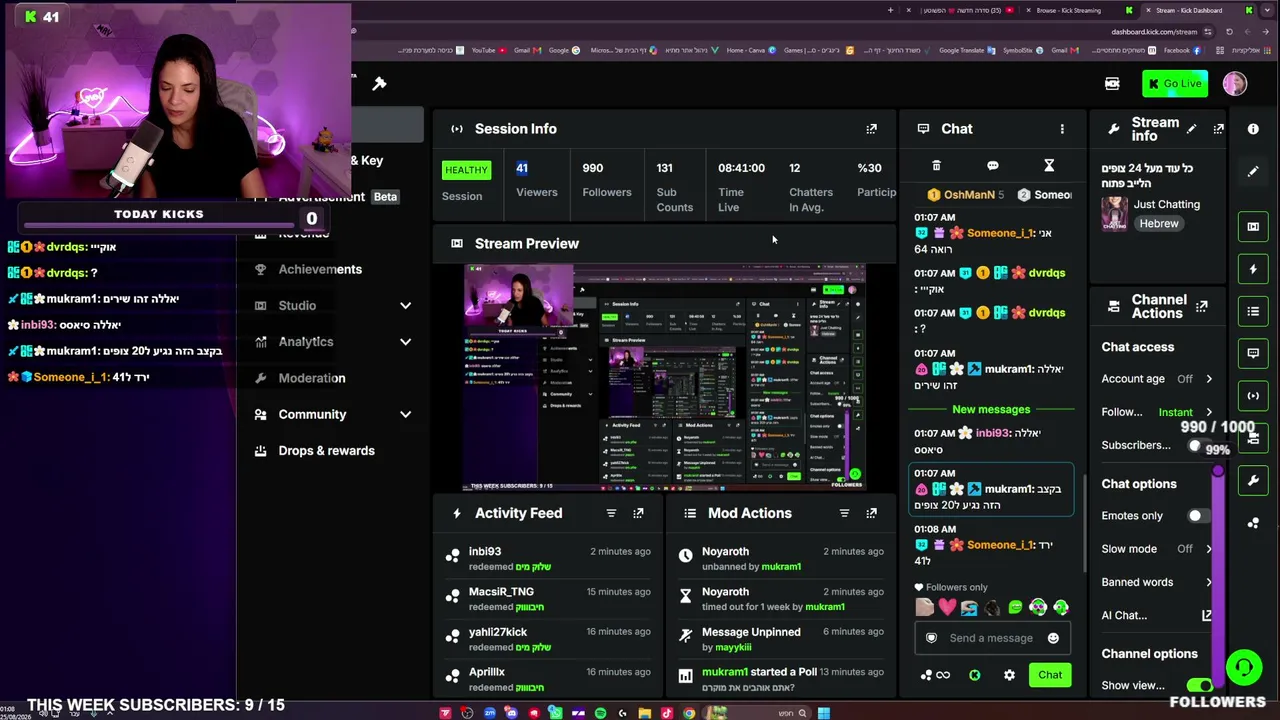Toggle the Subscribers chat switch
This screenshot has height=720, width=1280.
coord(1198,446)
